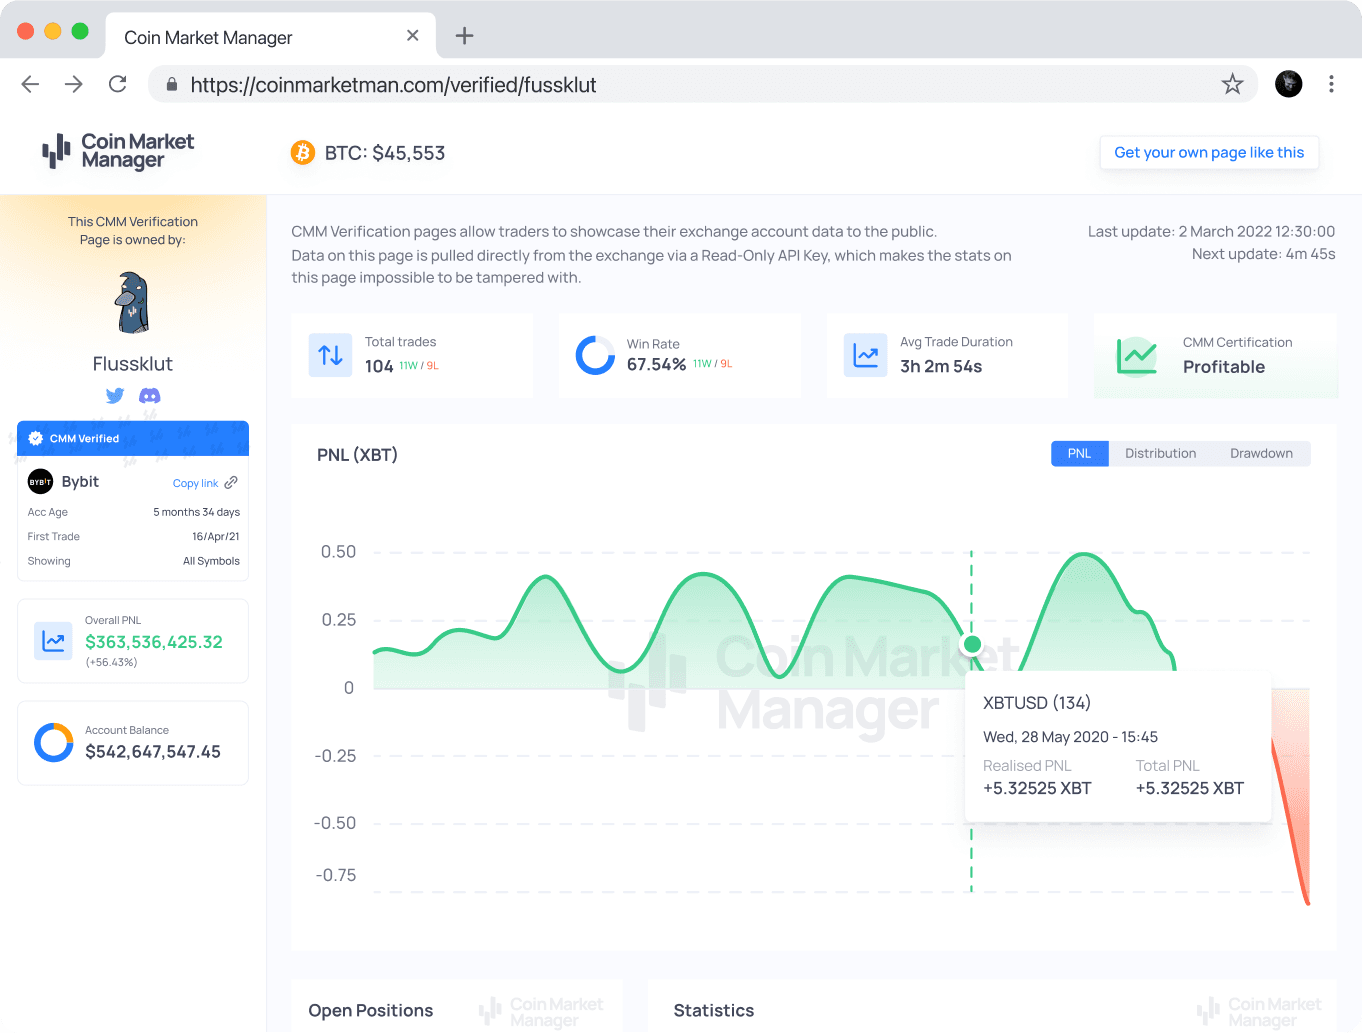Click the -0.75 y-axis label

click(x=336, y=875)
